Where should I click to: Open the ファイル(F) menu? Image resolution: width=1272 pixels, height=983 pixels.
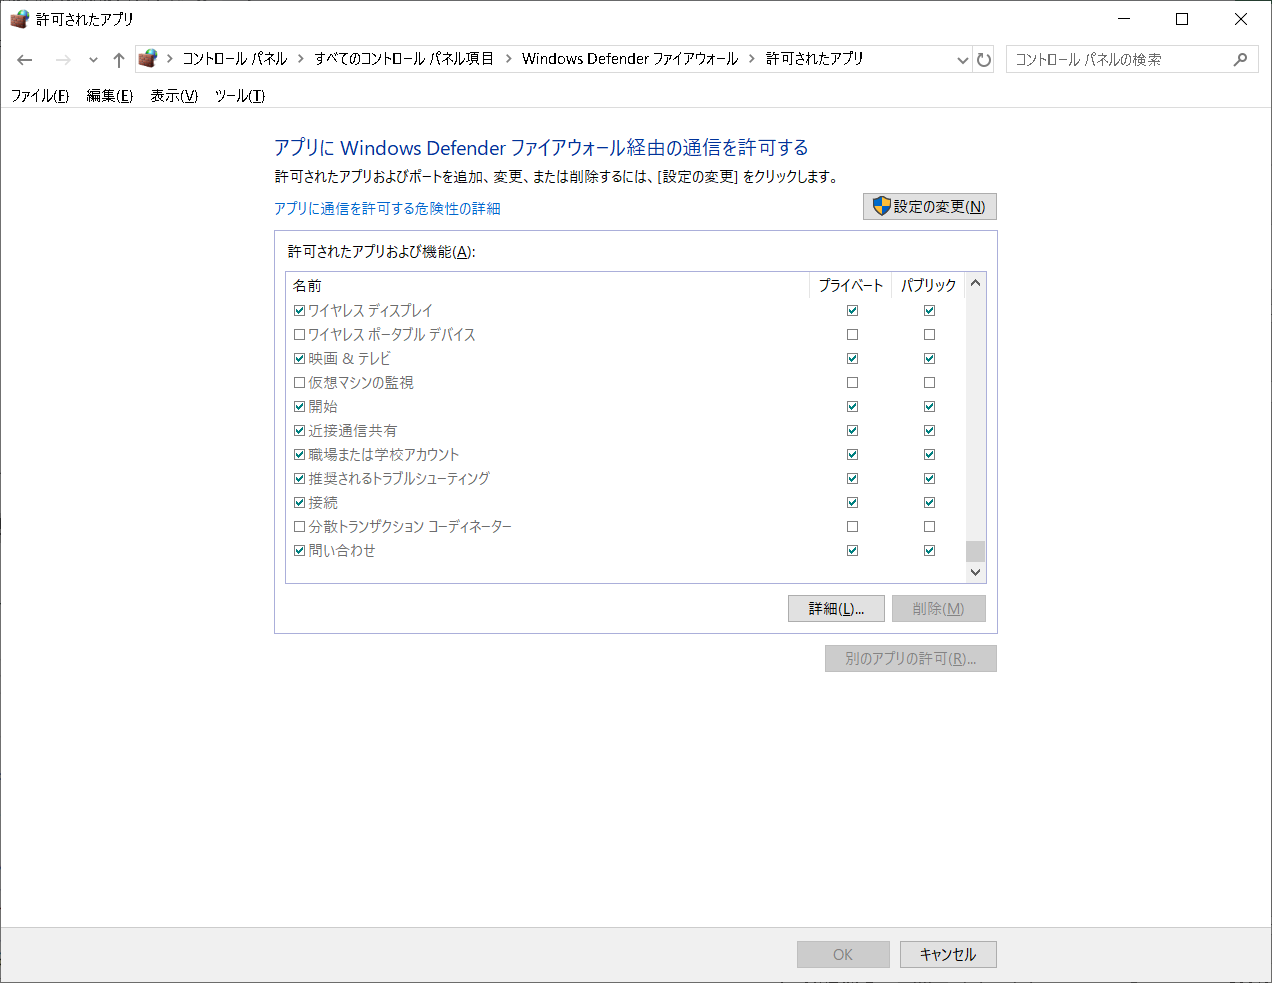pyautogui.click(x=40, y=96)
